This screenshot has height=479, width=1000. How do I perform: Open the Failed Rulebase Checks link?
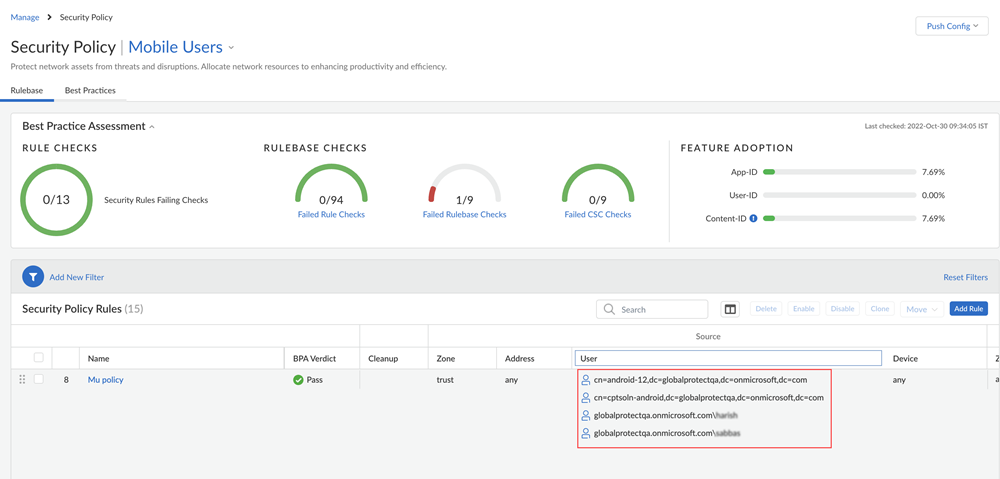click(464, 215)
